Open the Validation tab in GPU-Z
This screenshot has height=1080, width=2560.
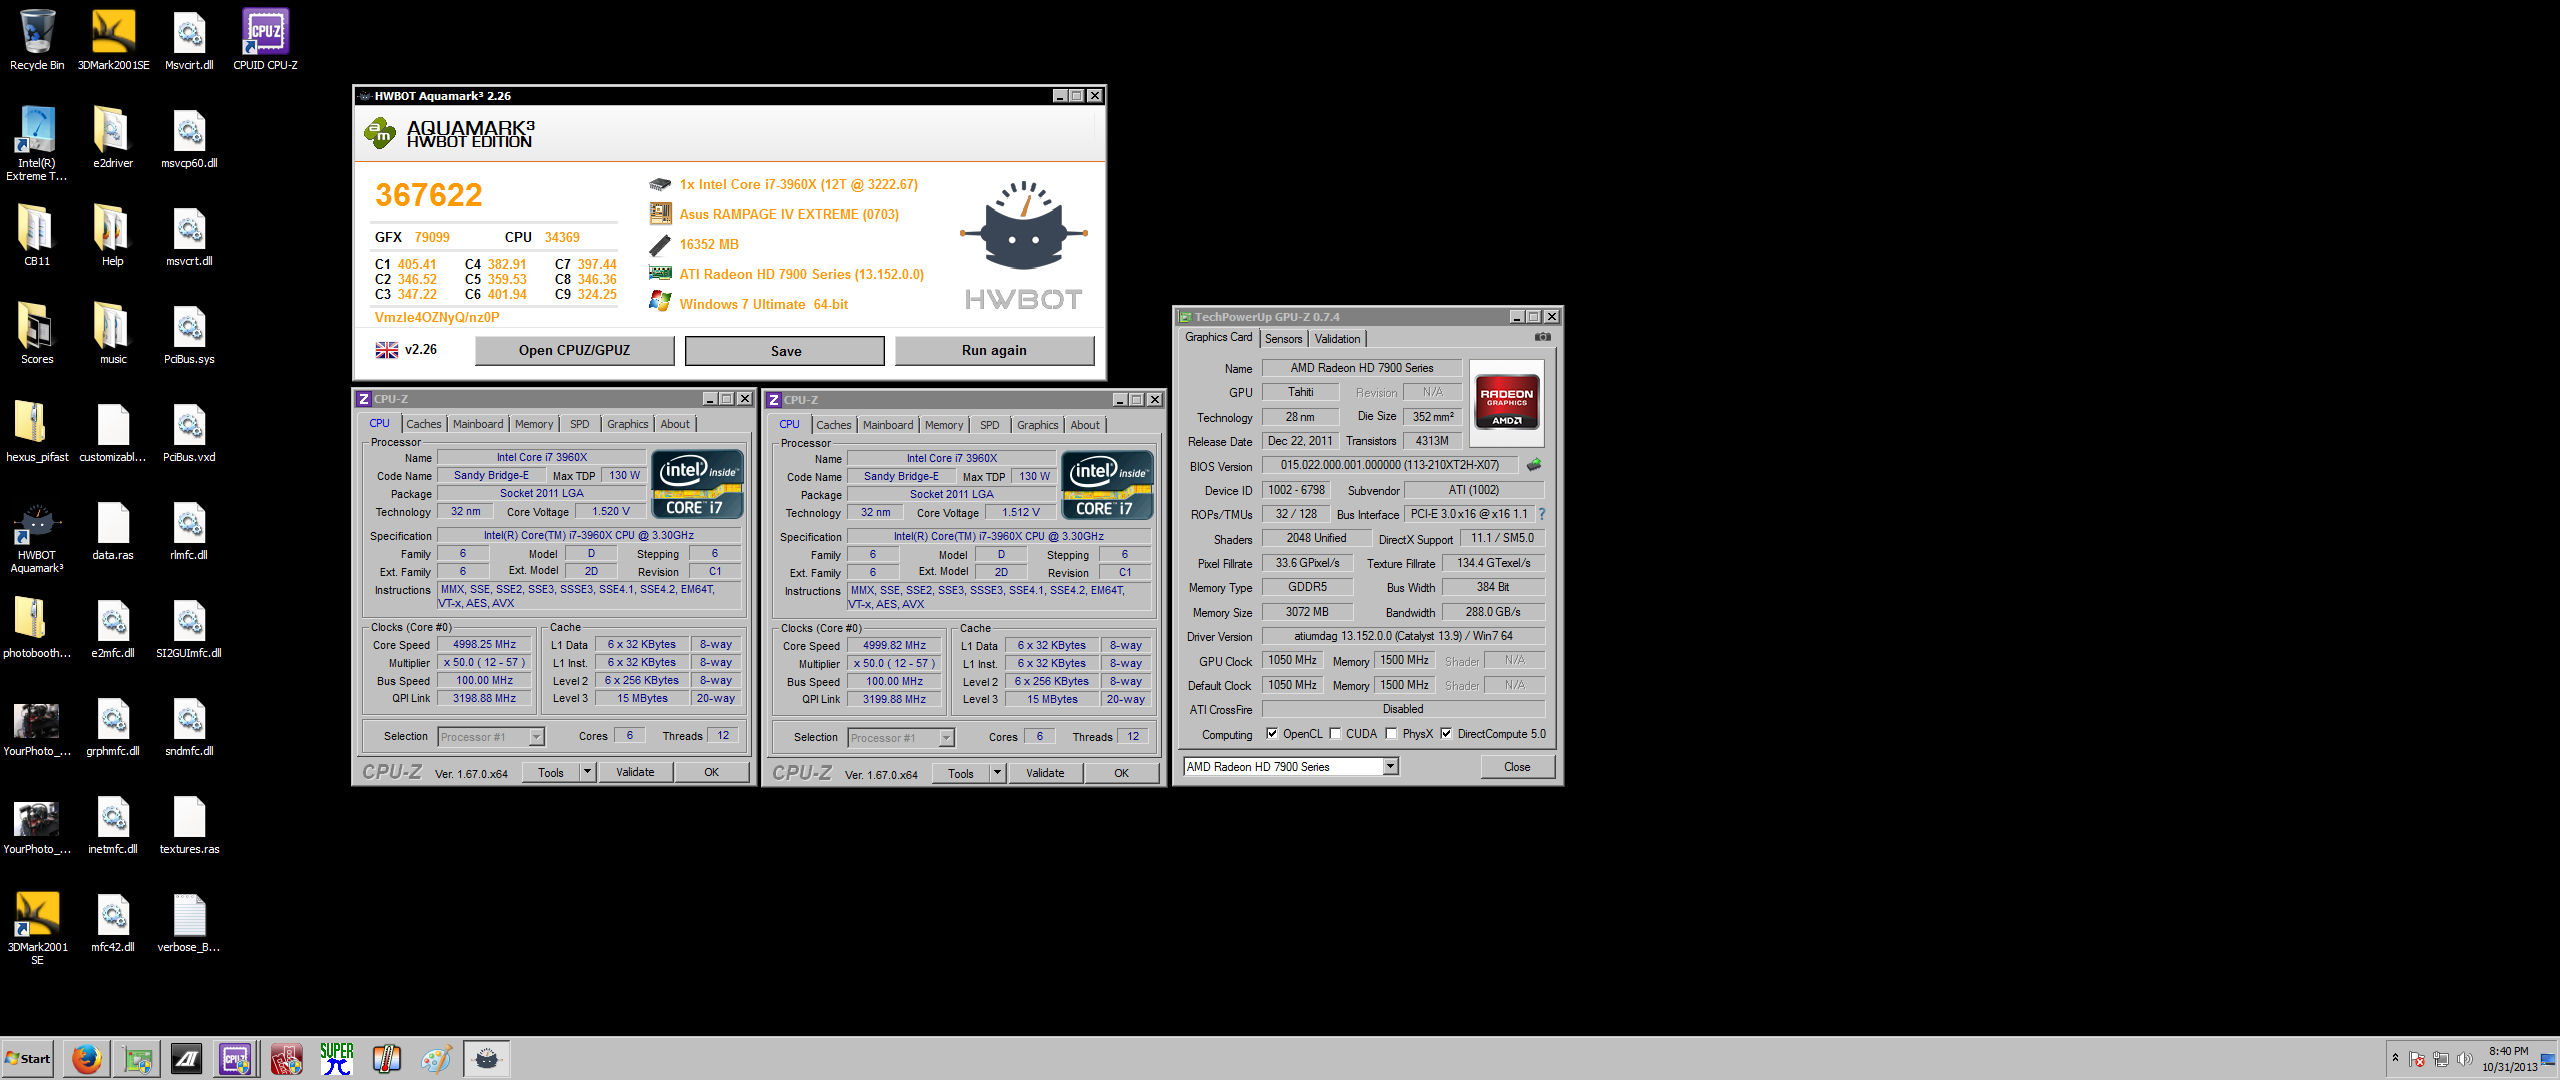coord(1338,339)
